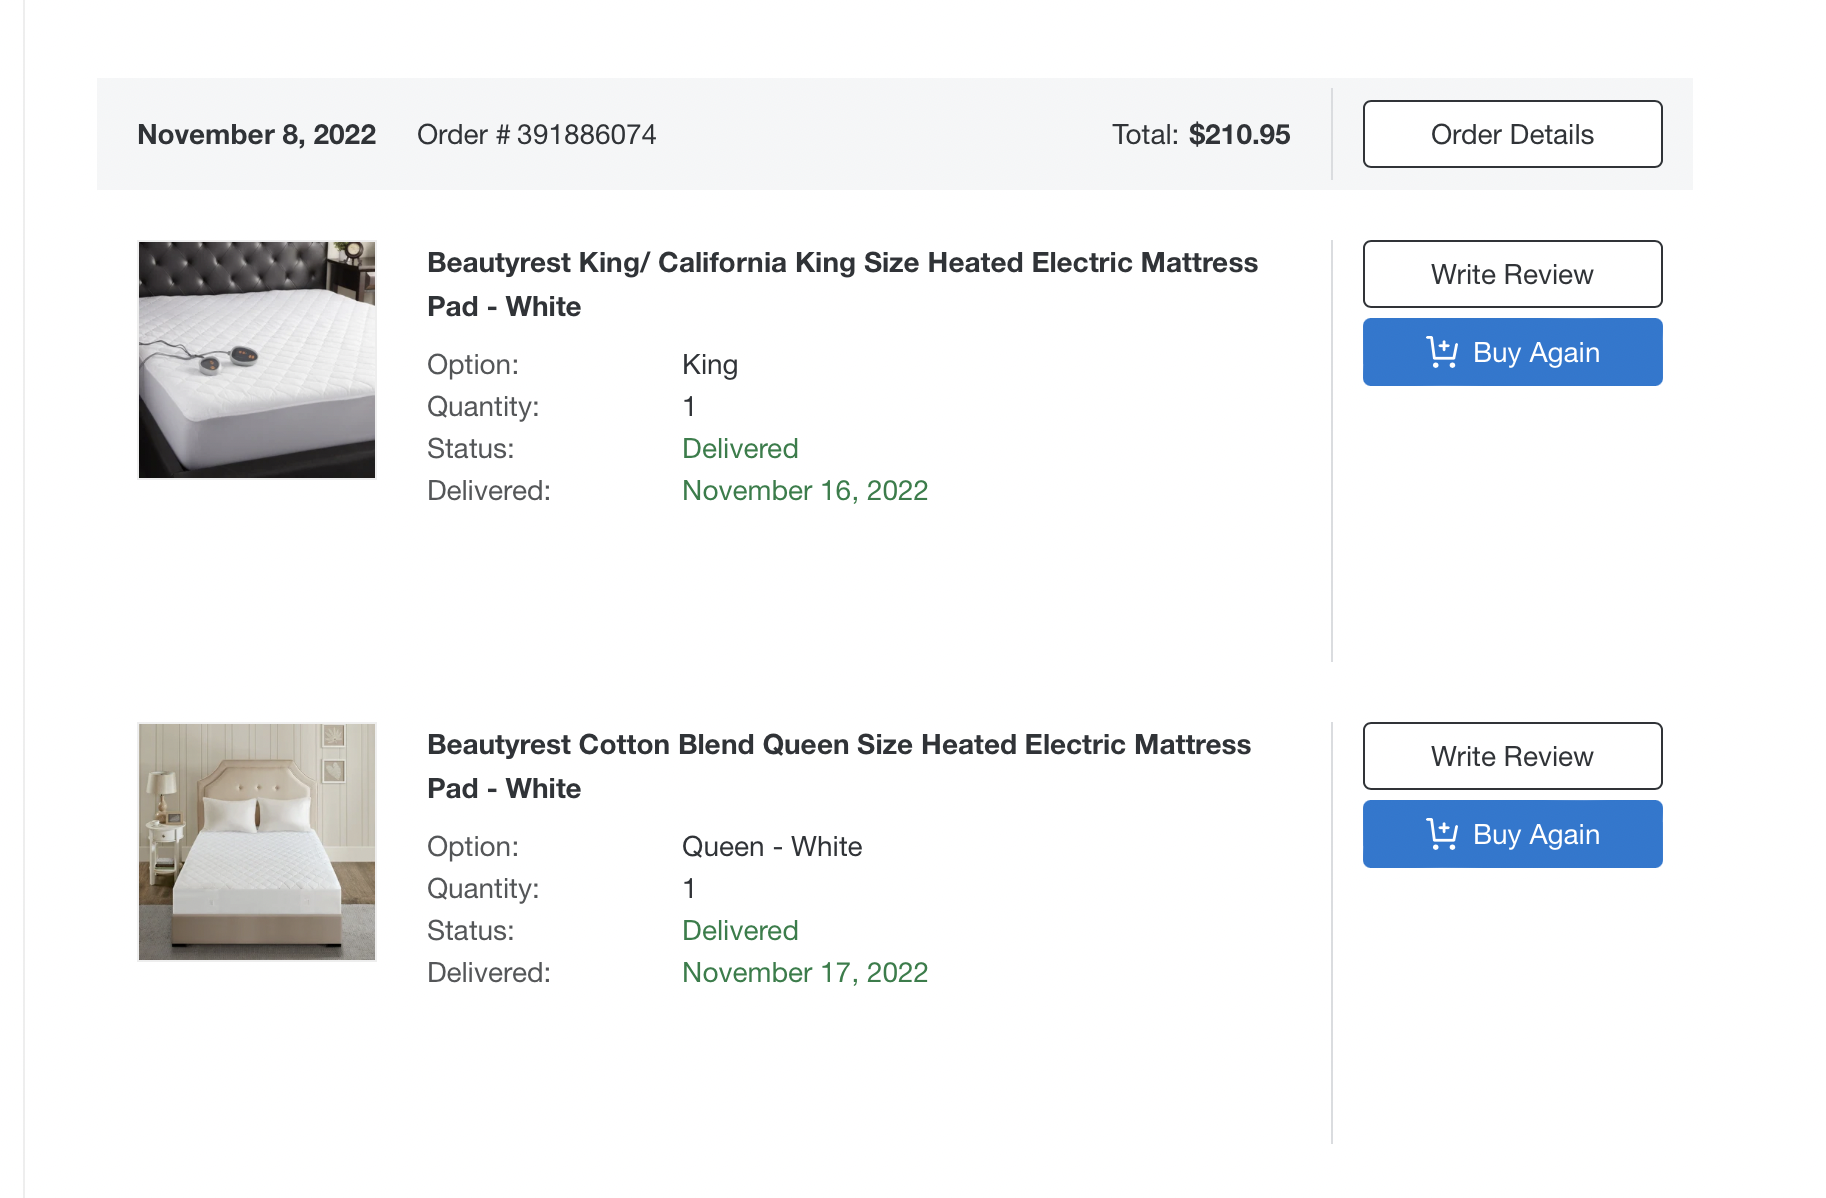Image resolution: width=1826 pixels, height=1198 pixels.
Task: Click Buy Again for Queen mattress pad
Action: point(1512,834)
